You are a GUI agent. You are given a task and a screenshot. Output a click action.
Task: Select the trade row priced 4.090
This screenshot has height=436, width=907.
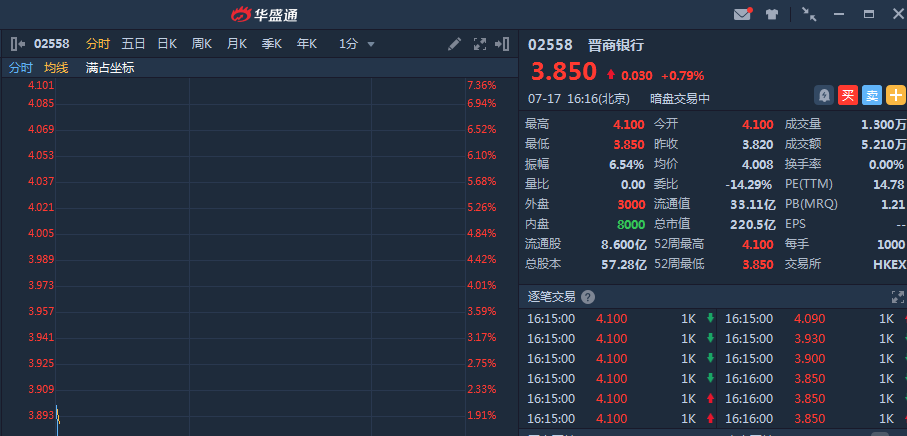812,319
